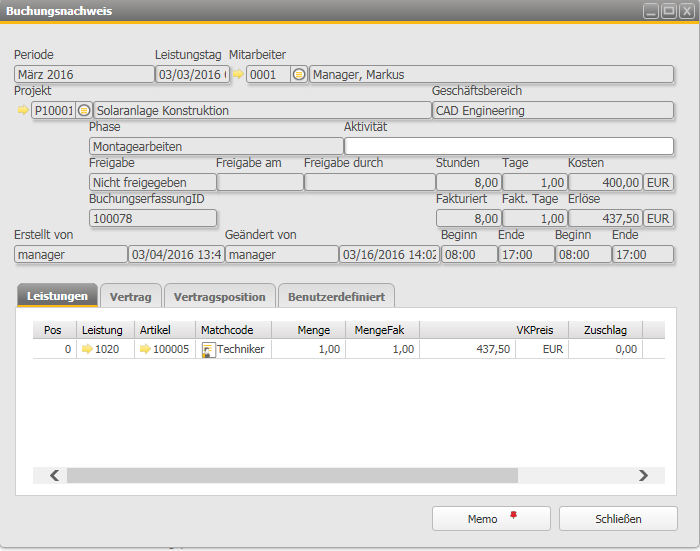Click the created date field 03/04/2016 13:4
The width and height of the screenshot is (700, 551).
pos(176,255)
